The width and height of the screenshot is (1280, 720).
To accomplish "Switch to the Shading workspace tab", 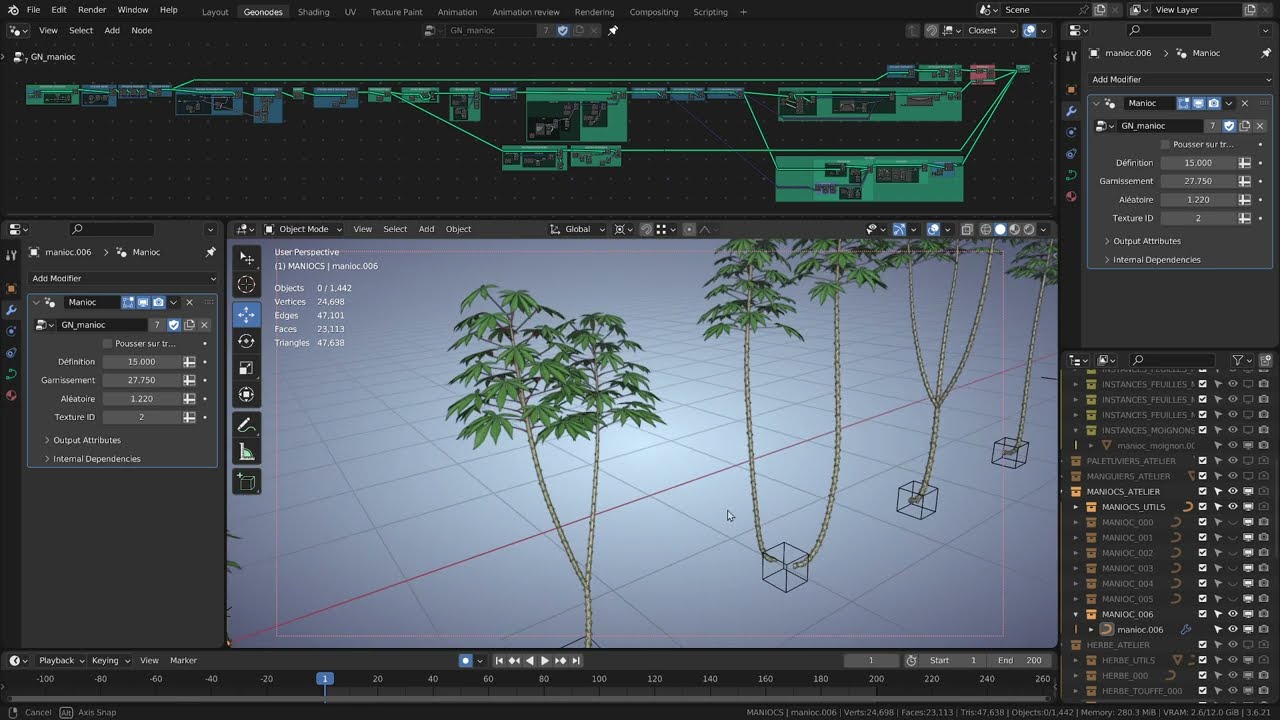I will click(x=313, y=12).
